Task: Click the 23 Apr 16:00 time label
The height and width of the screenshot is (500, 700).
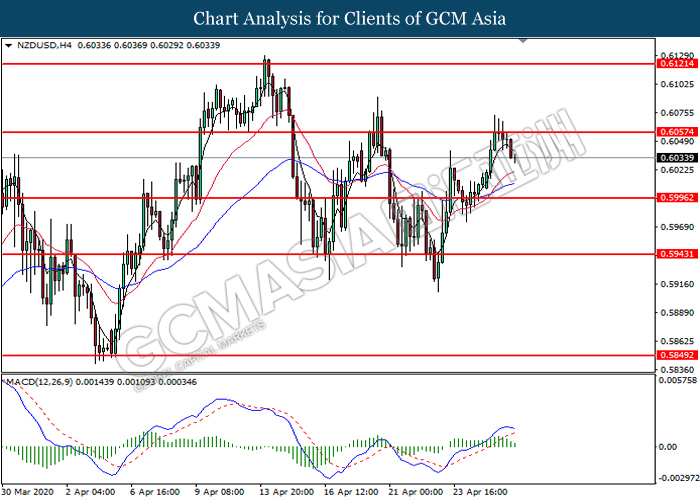Action: pyautogui.click(x=479, y=492)
